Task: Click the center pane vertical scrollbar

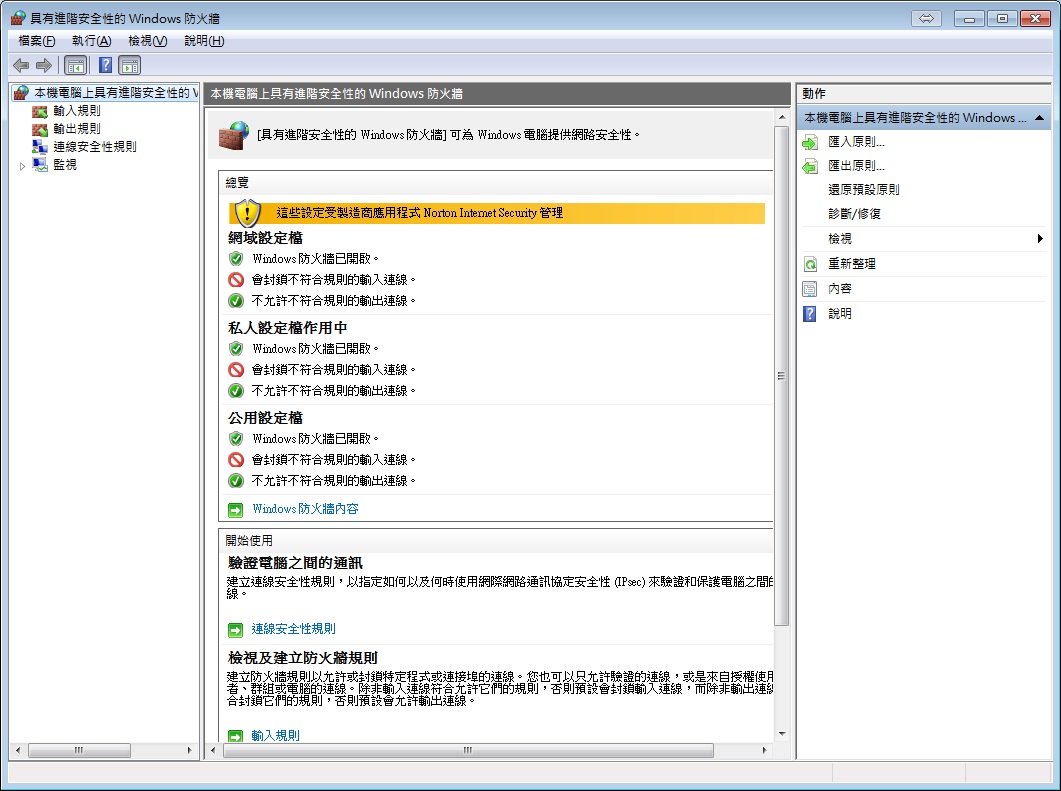Action: [782, 375]
